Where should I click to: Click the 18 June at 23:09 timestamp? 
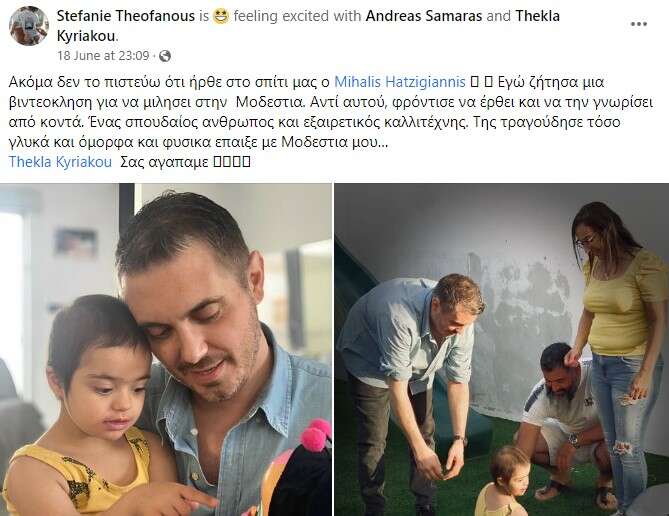[x=103, y=56]
